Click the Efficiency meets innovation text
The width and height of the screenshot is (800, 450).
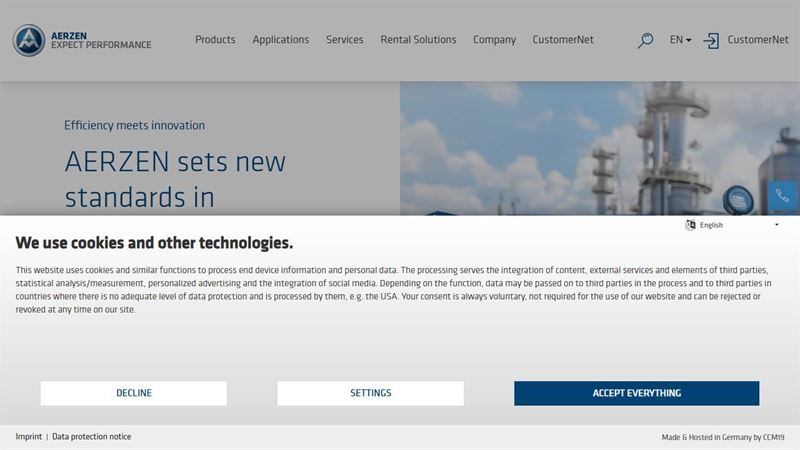pos(134,126)
